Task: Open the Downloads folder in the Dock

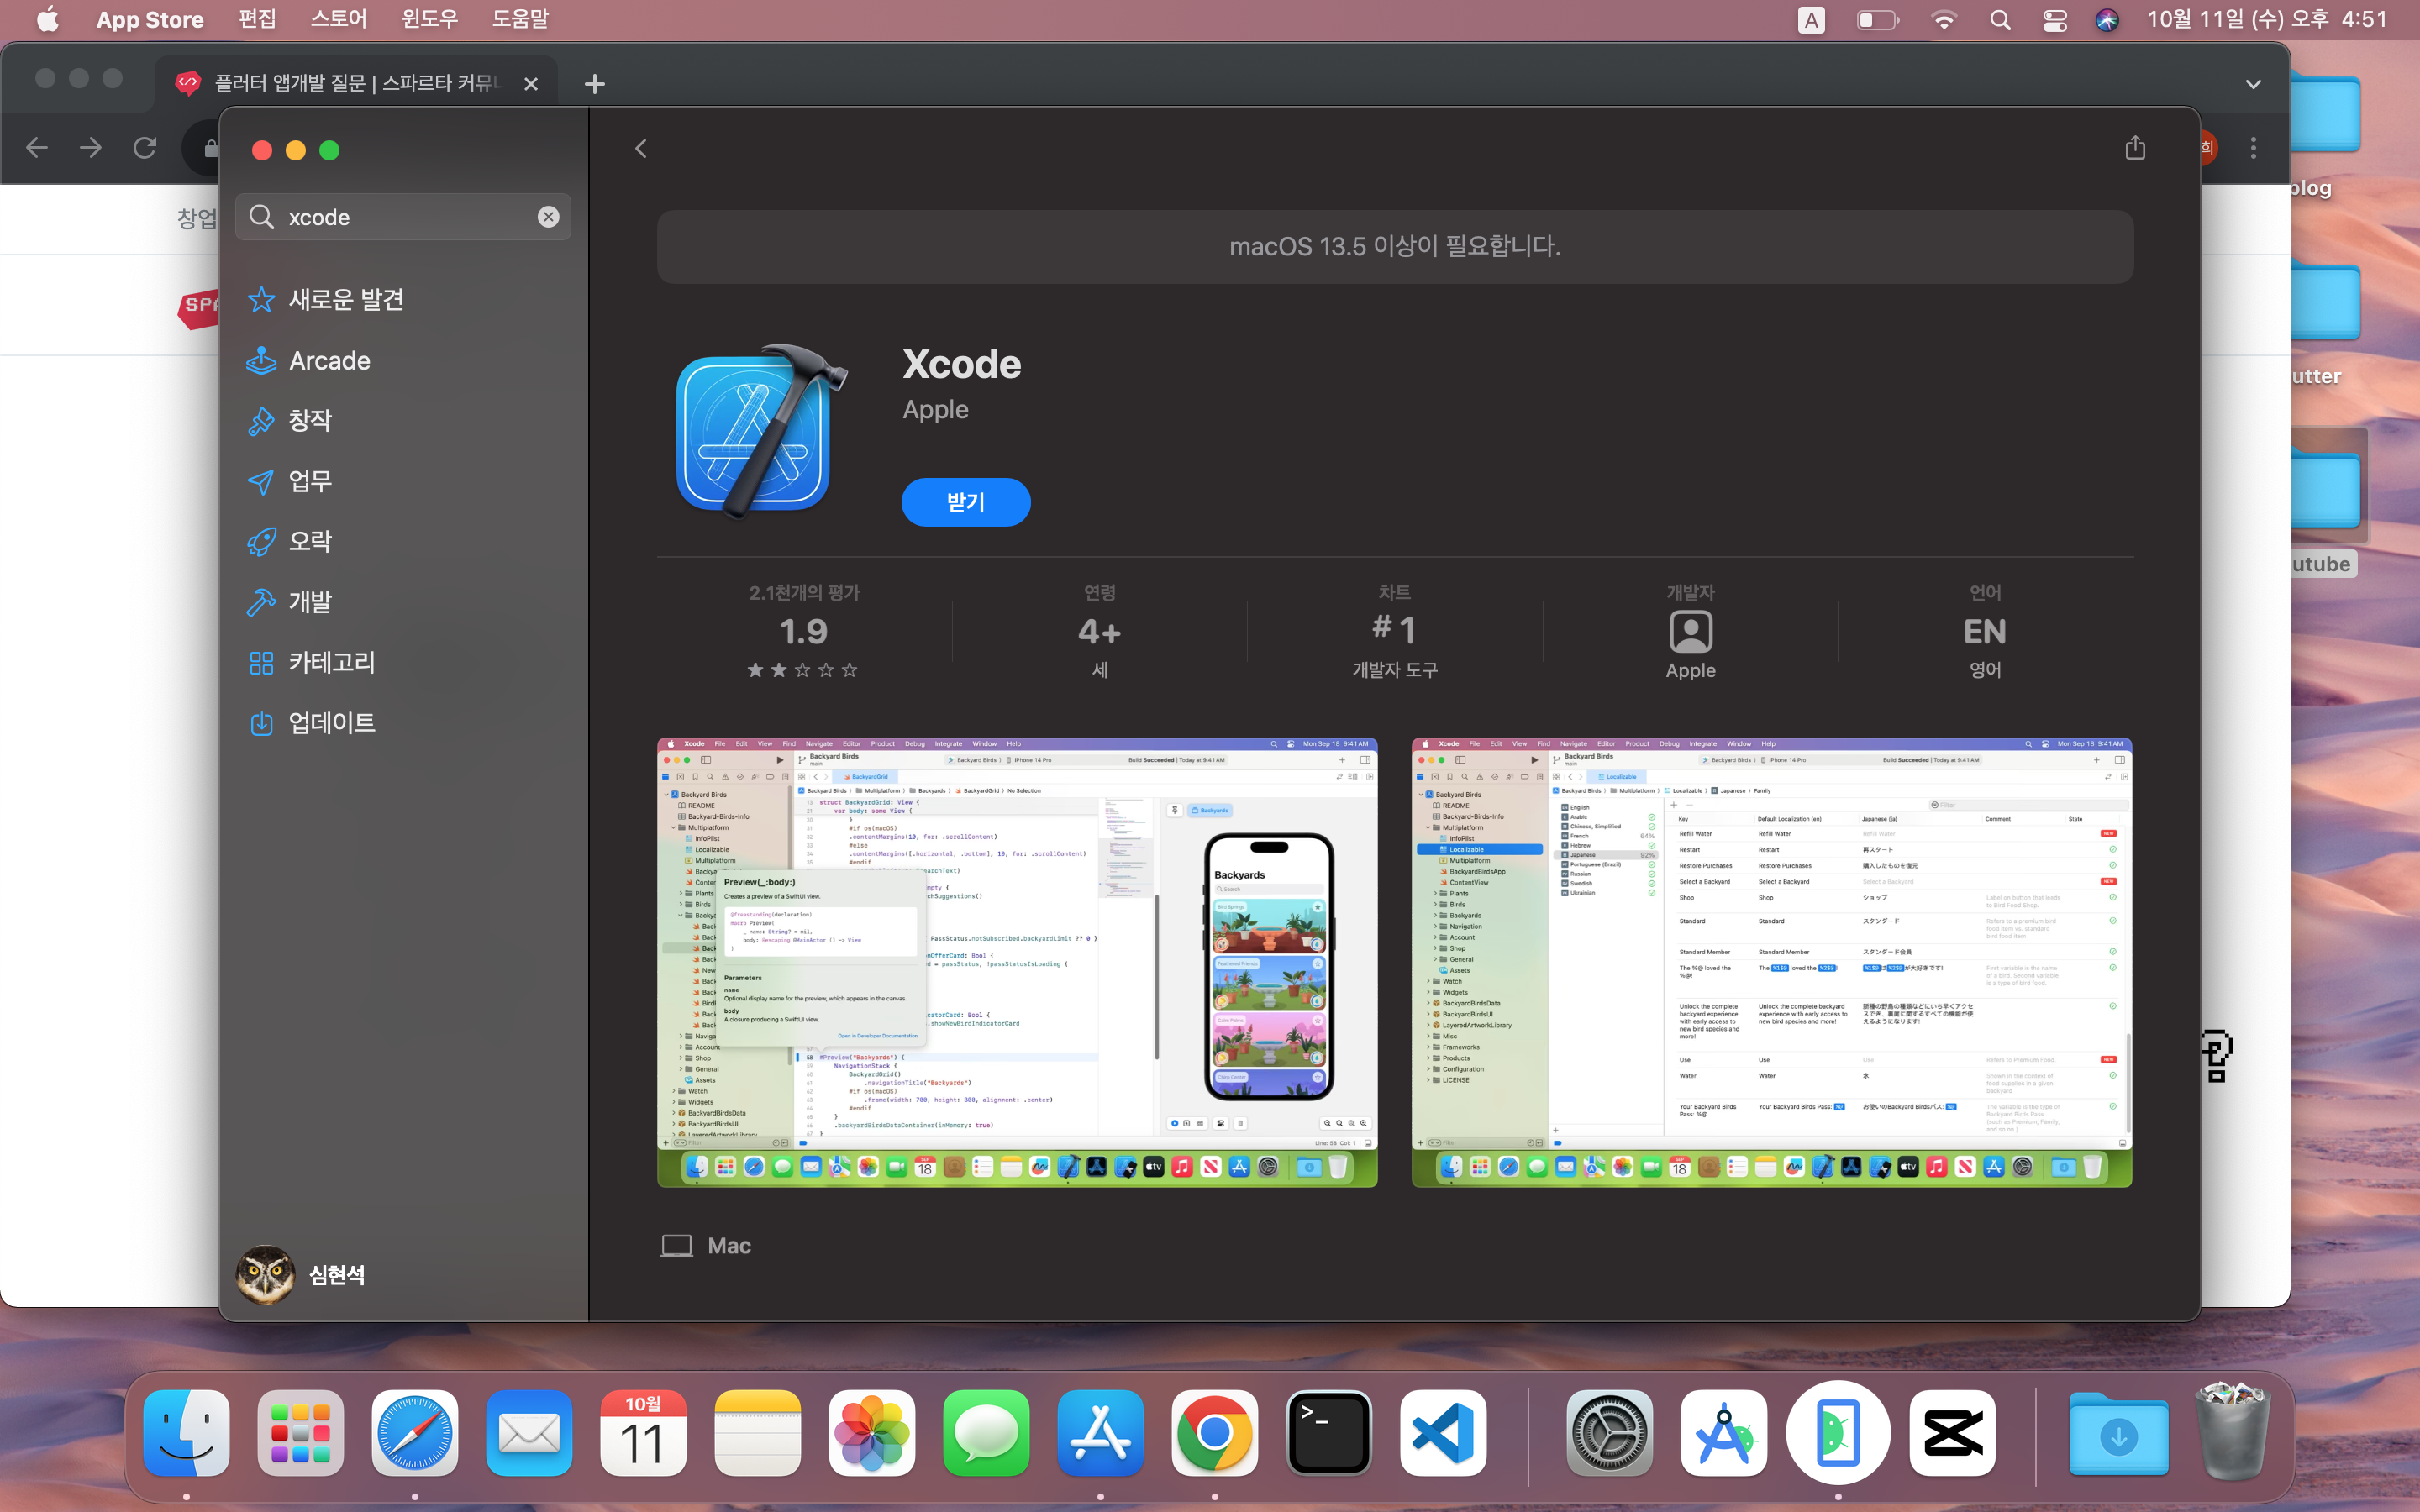Action: click(2119, 1433)
